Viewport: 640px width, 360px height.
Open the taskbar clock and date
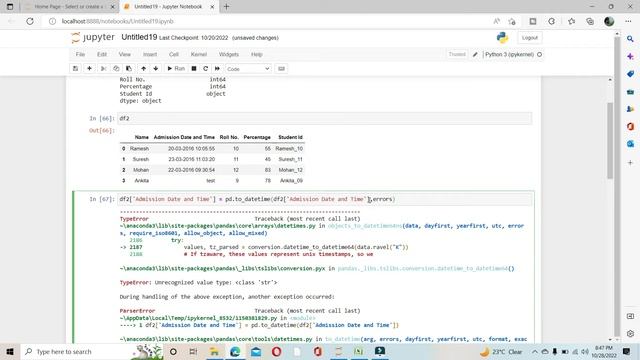pyautogui.click(x=604, y=351)
